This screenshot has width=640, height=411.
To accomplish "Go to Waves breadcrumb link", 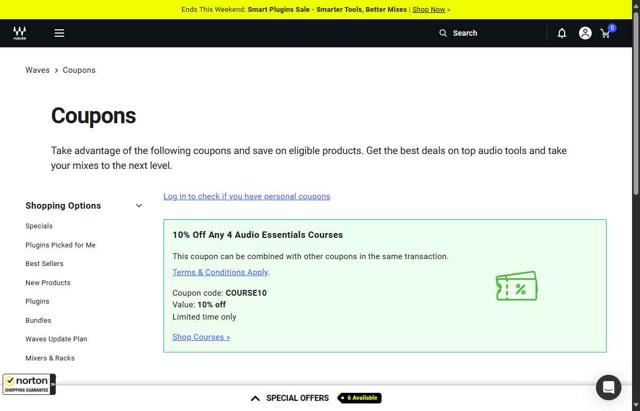I will pyautogui.click(x=37, y=70).
